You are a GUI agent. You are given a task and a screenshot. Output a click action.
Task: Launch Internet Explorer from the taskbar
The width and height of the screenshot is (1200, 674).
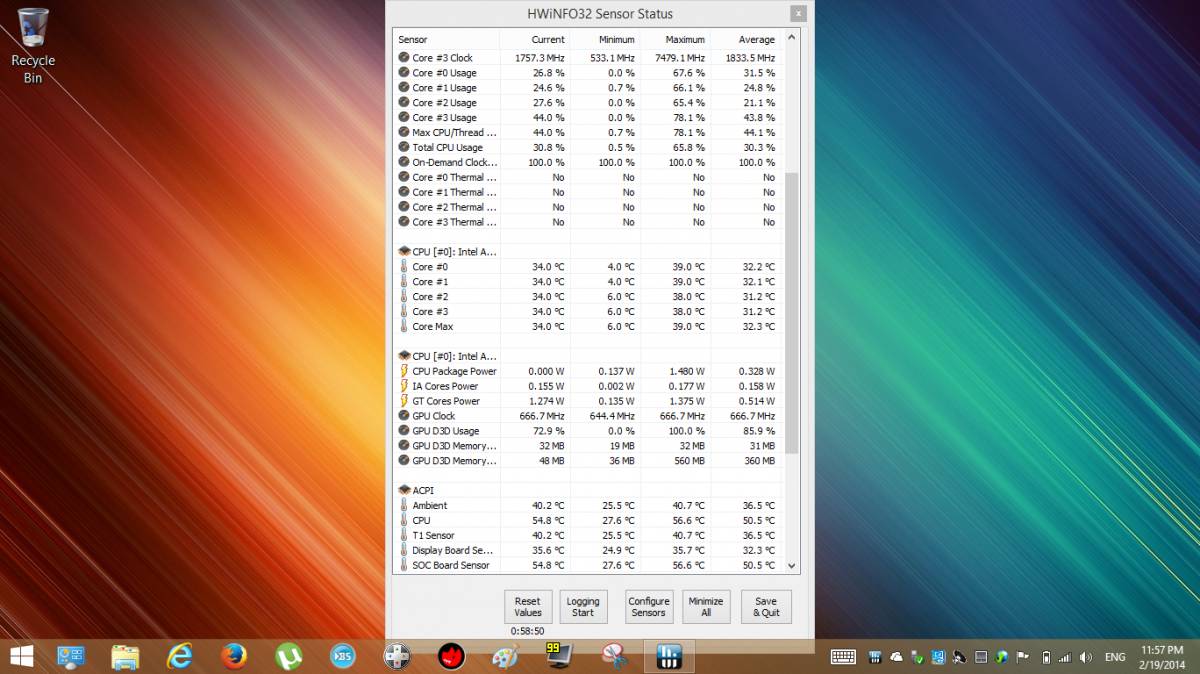point(180,656)
